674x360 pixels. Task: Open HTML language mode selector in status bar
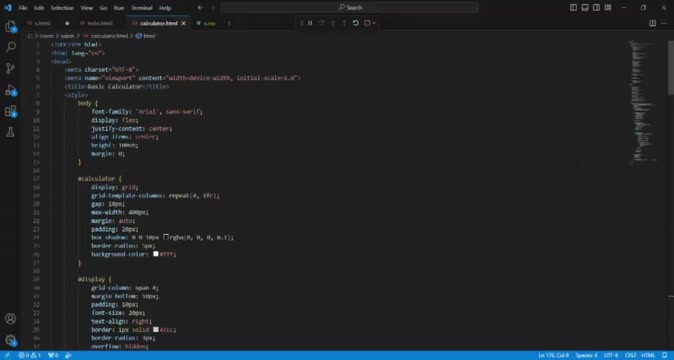pyautogui.click(x=648, y=355)
